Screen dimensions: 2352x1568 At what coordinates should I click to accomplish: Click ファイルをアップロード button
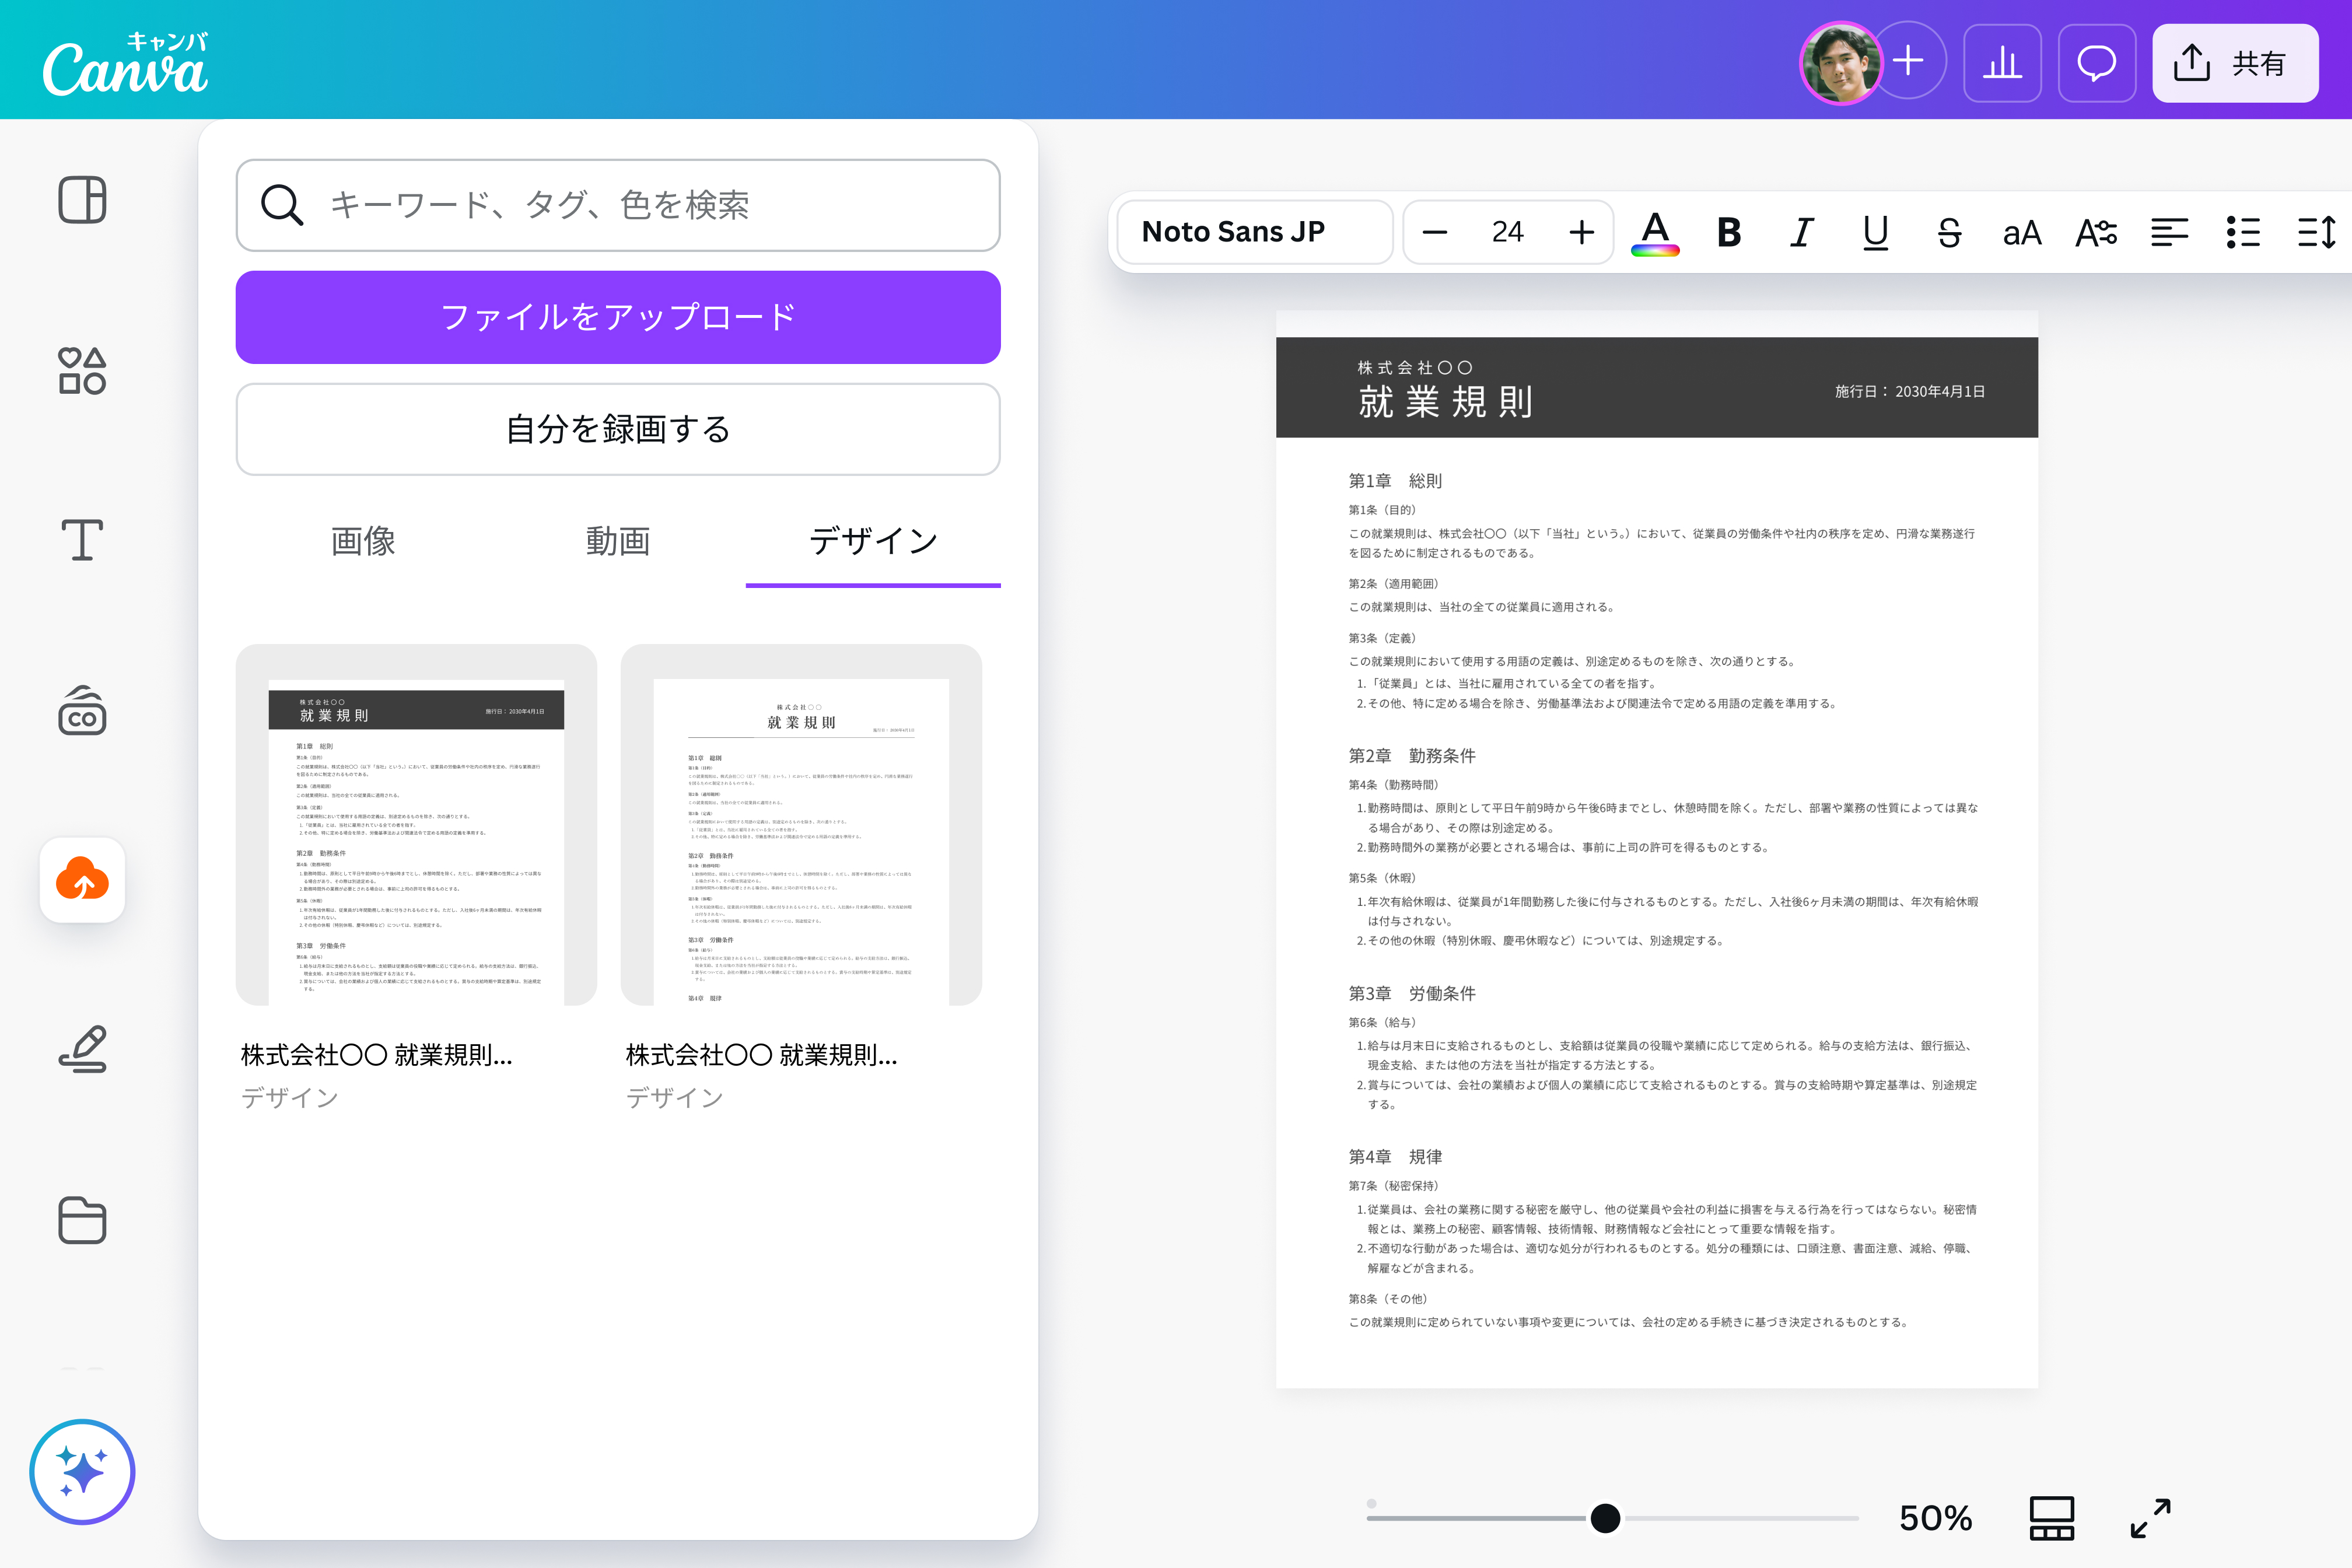point(618,317)
